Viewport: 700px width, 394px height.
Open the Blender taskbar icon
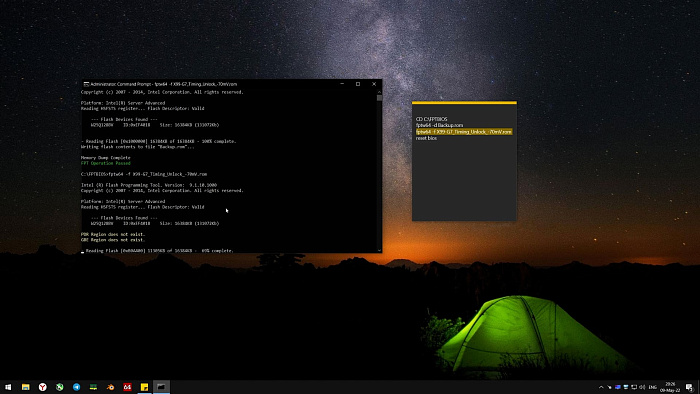coord(110,387)
